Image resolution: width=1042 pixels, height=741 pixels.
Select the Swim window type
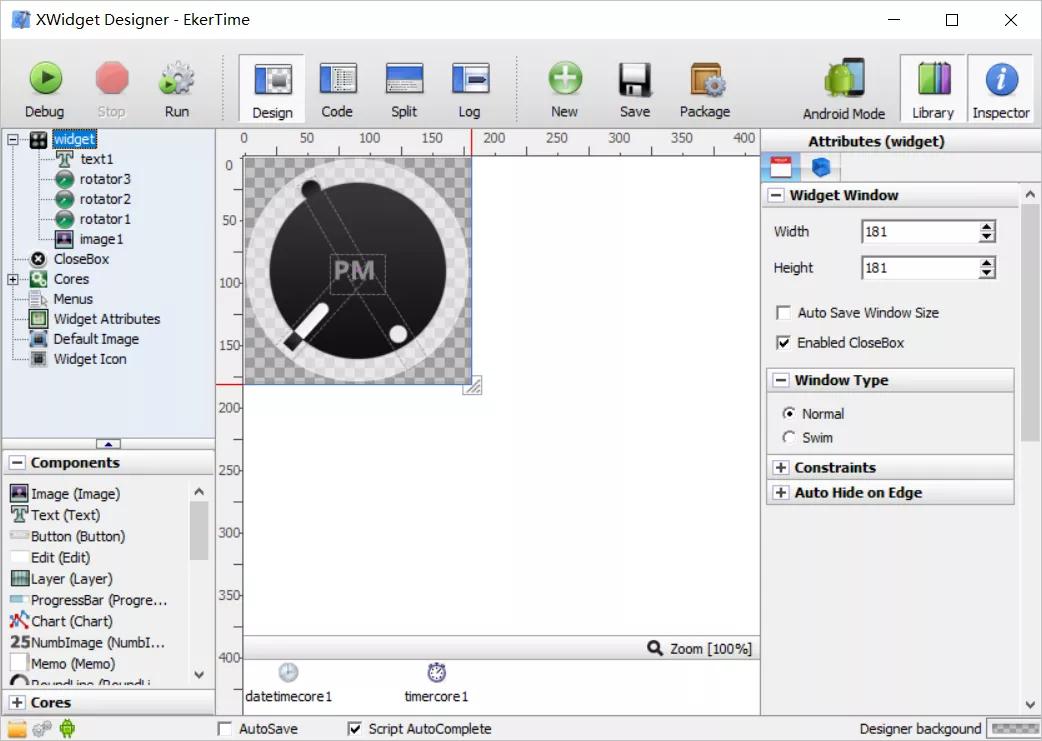(x=790, y=438)
